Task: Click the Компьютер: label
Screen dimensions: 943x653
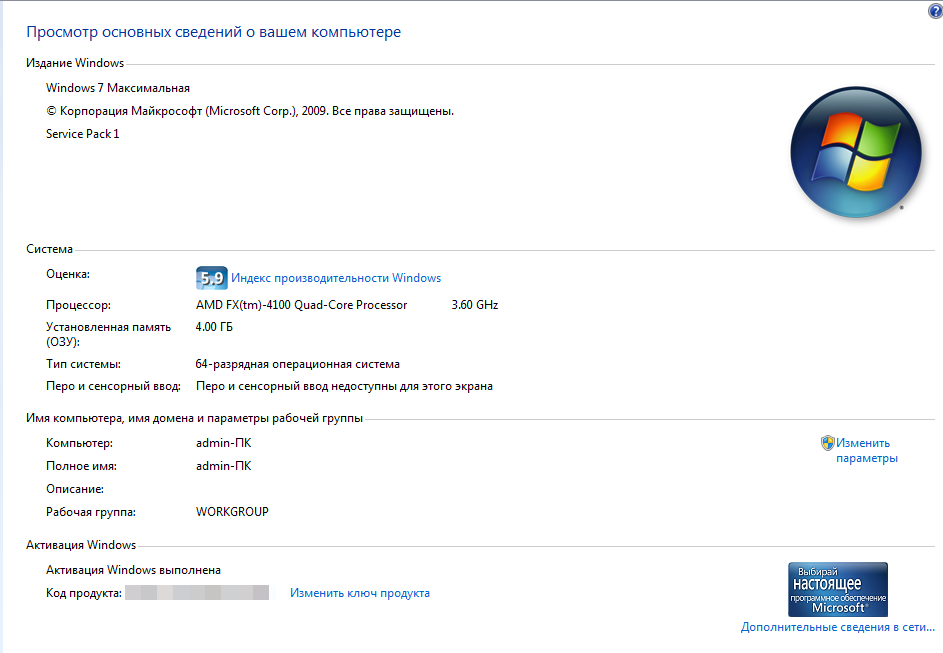Action: (x=79, y=443)
